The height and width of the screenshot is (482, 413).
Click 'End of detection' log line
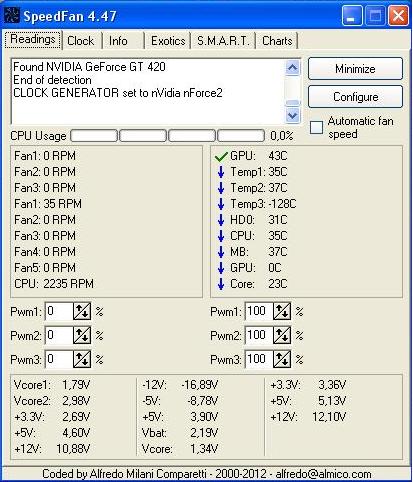point(52,80)
